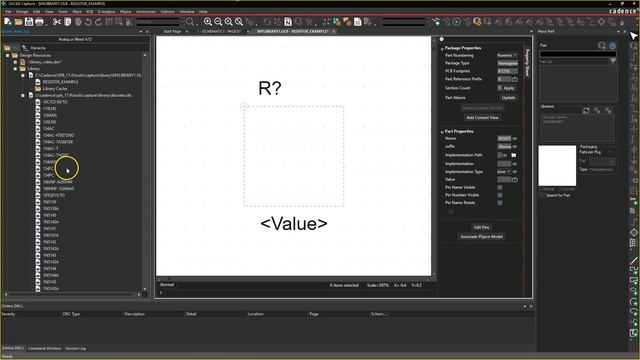
Task: Click the search magnifier beside toolbar search box
Action: pyautogui.click(x=190, y=22)
